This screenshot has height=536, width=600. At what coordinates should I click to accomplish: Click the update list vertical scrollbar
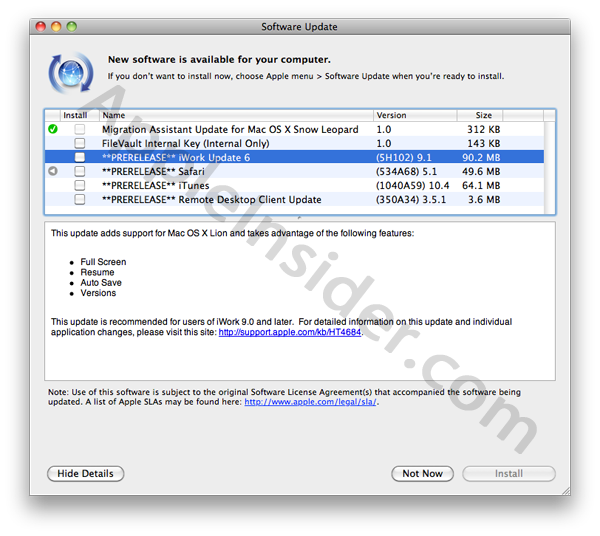[549, 168]
